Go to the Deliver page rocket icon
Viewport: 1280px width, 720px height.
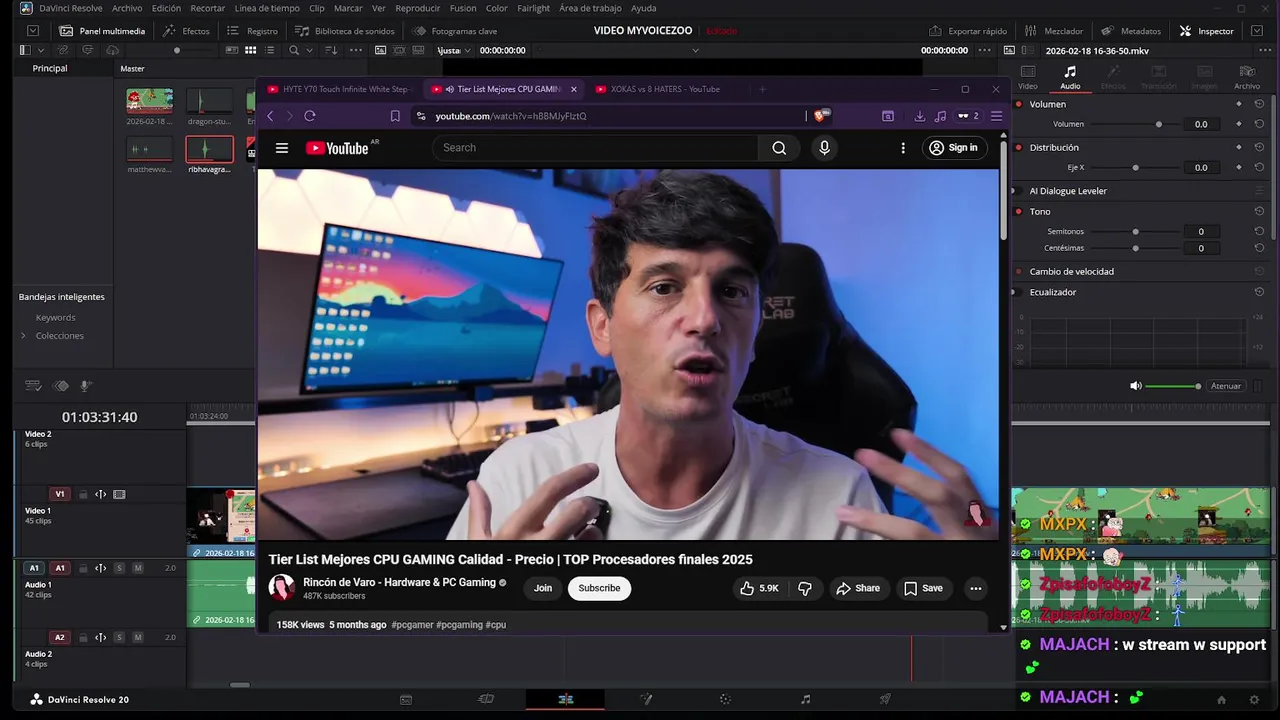(x=885, y=699)
